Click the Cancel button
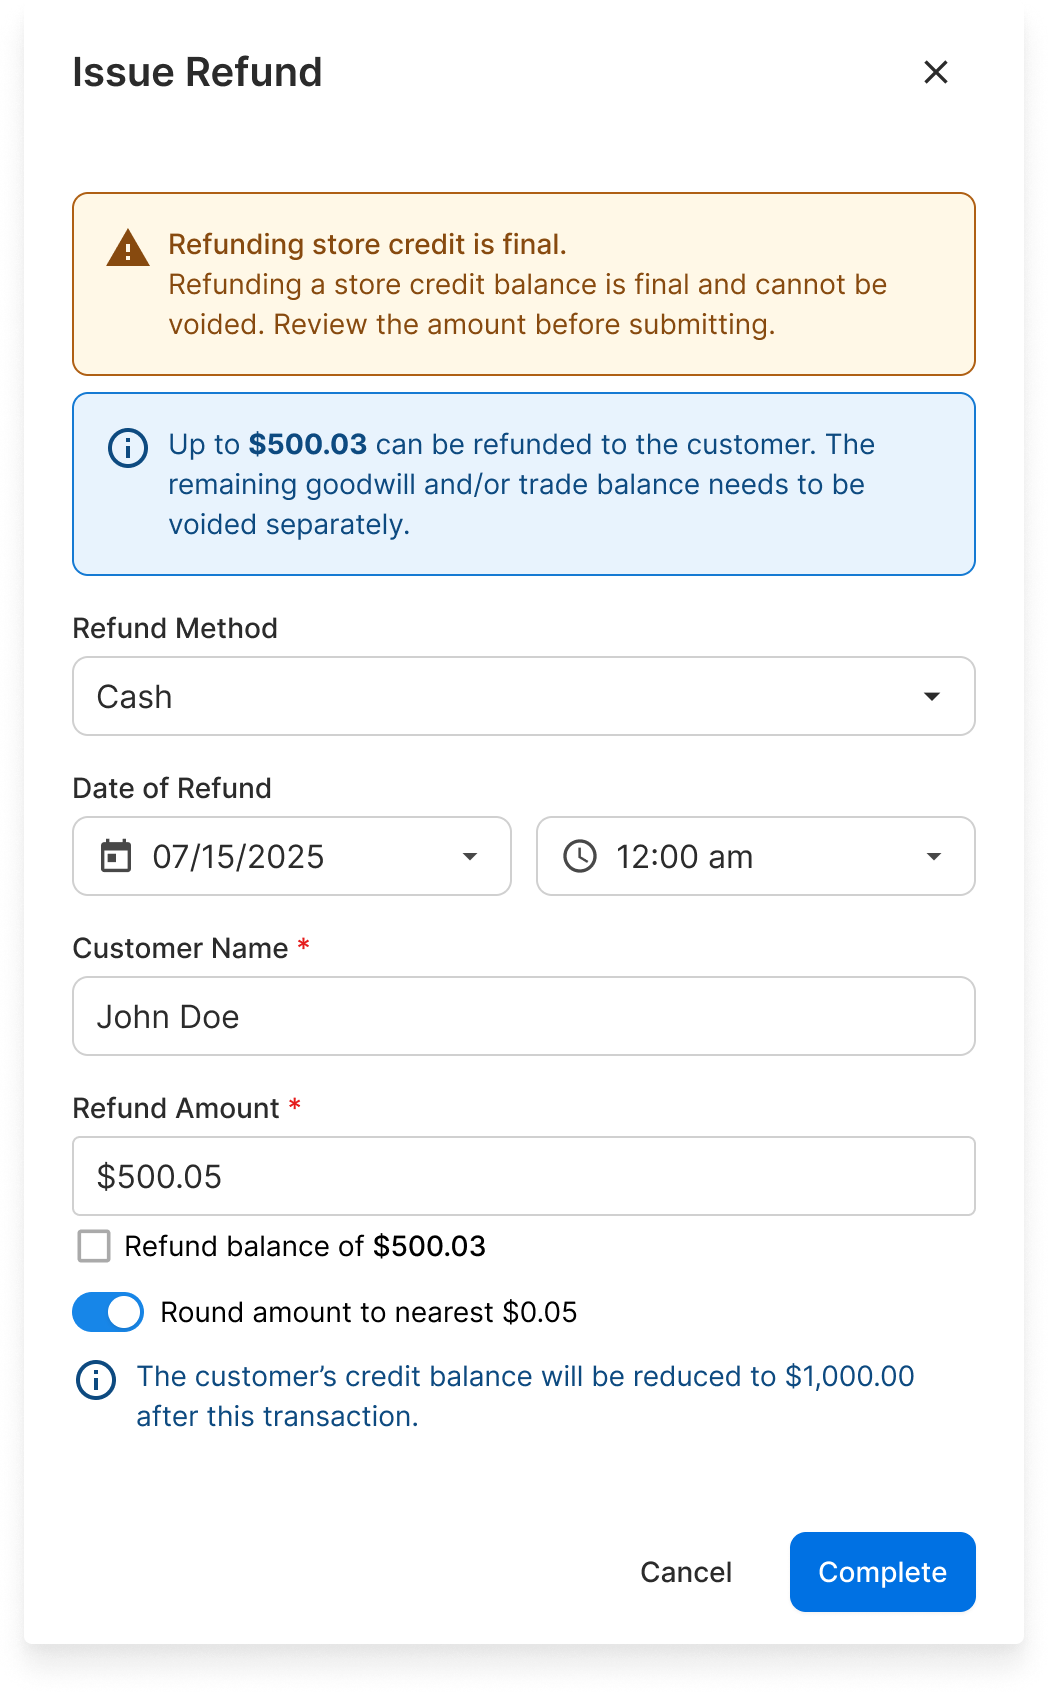The image size is (1048, 1692). click(x=686, y=1572)
